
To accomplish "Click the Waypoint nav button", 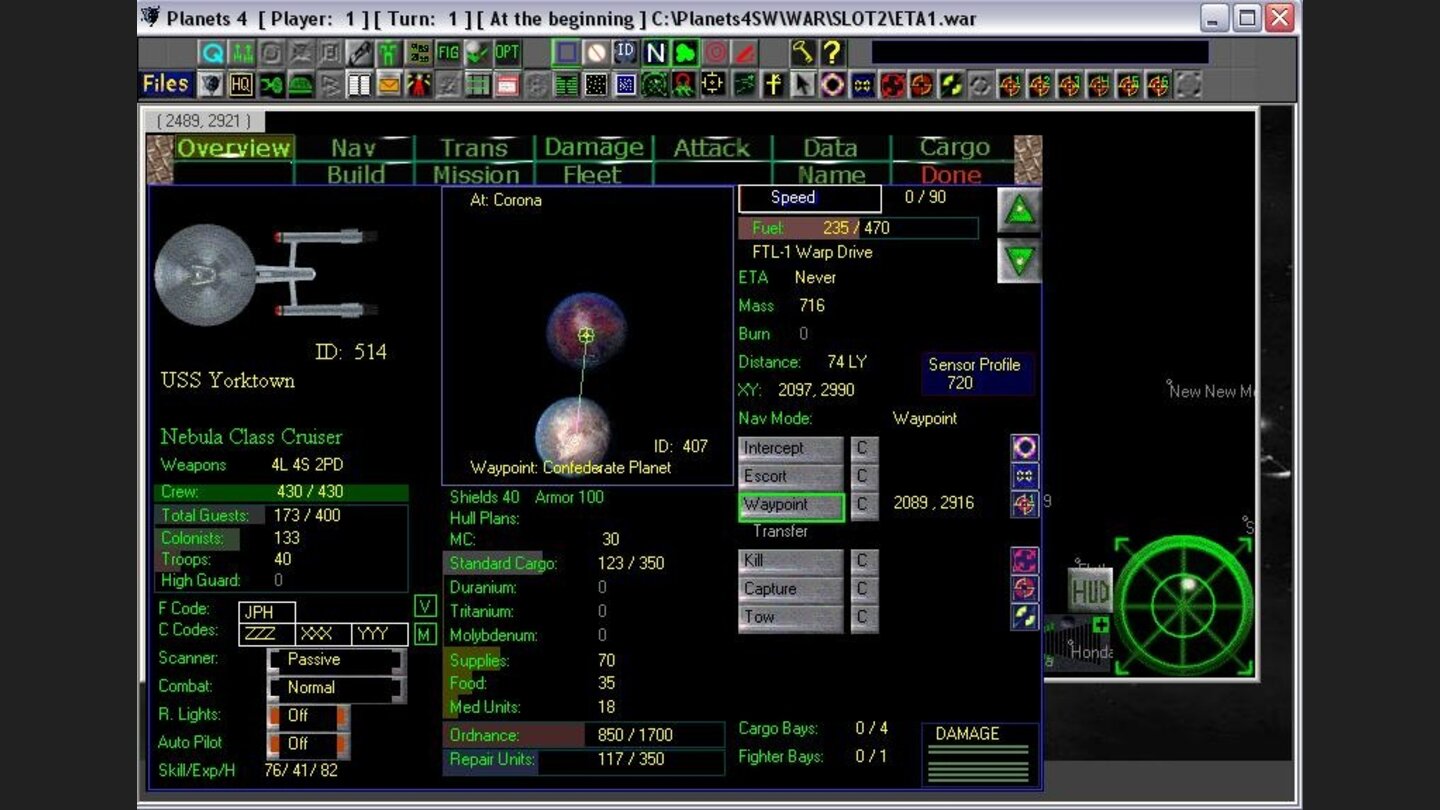I will pos(791,505).
